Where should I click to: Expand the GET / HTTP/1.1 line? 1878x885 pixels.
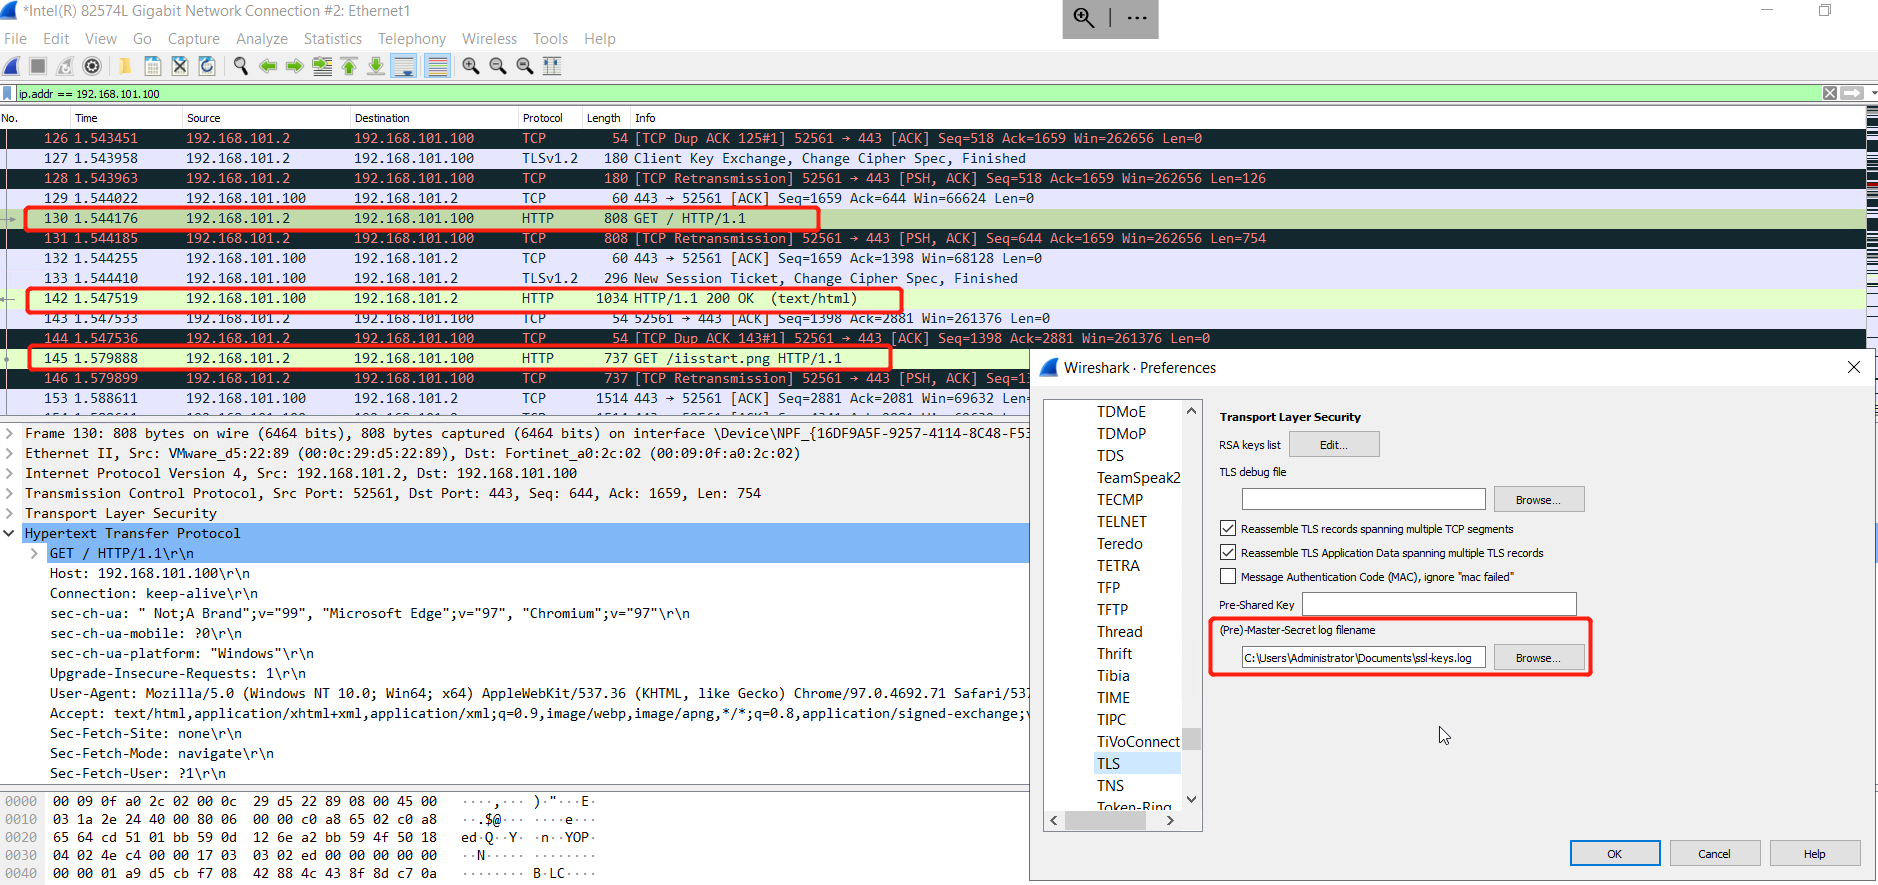(x=34, y=553)
